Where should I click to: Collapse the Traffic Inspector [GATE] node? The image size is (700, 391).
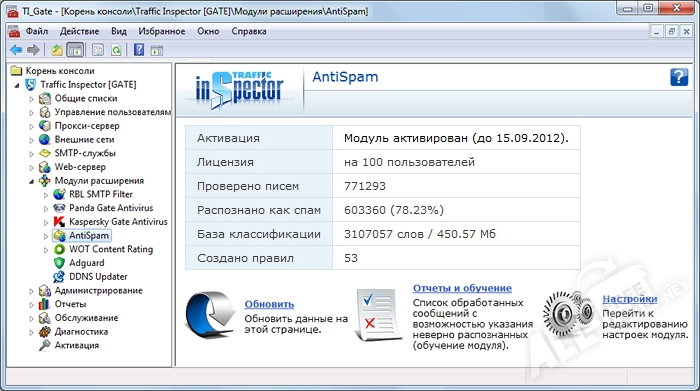[x=17, y=85]
